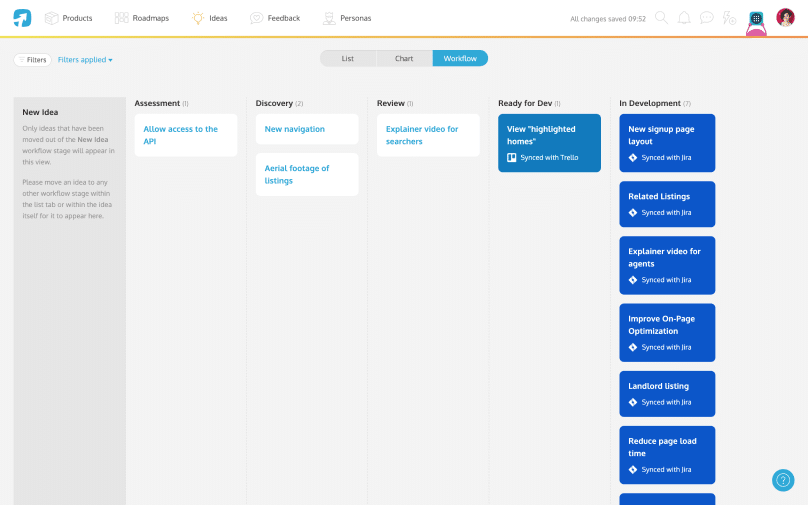
Task: Open the comments chat icon
Action: point(706,18)
